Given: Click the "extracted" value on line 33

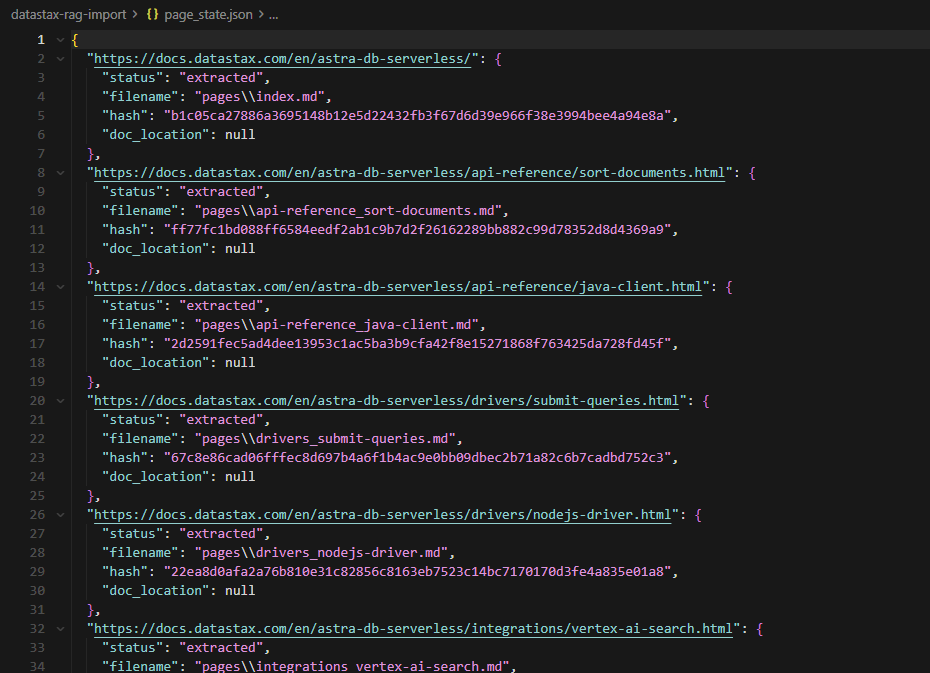Looking at the screenshot, I should 221,648.
